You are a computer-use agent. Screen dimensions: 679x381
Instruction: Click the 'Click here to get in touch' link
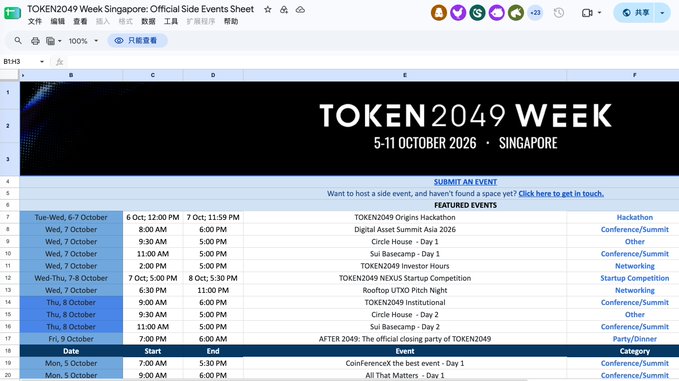[x=561, y=194]
